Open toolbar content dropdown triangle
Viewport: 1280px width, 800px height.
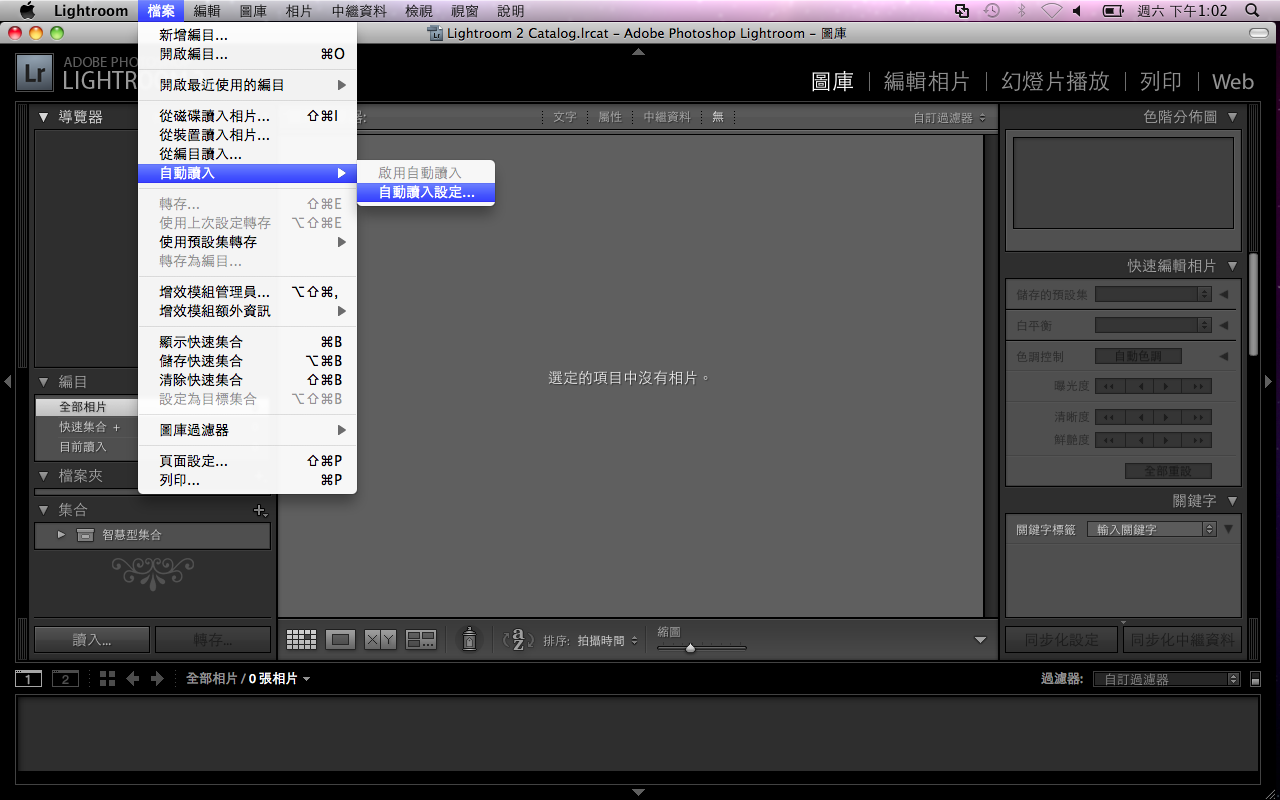980,640
